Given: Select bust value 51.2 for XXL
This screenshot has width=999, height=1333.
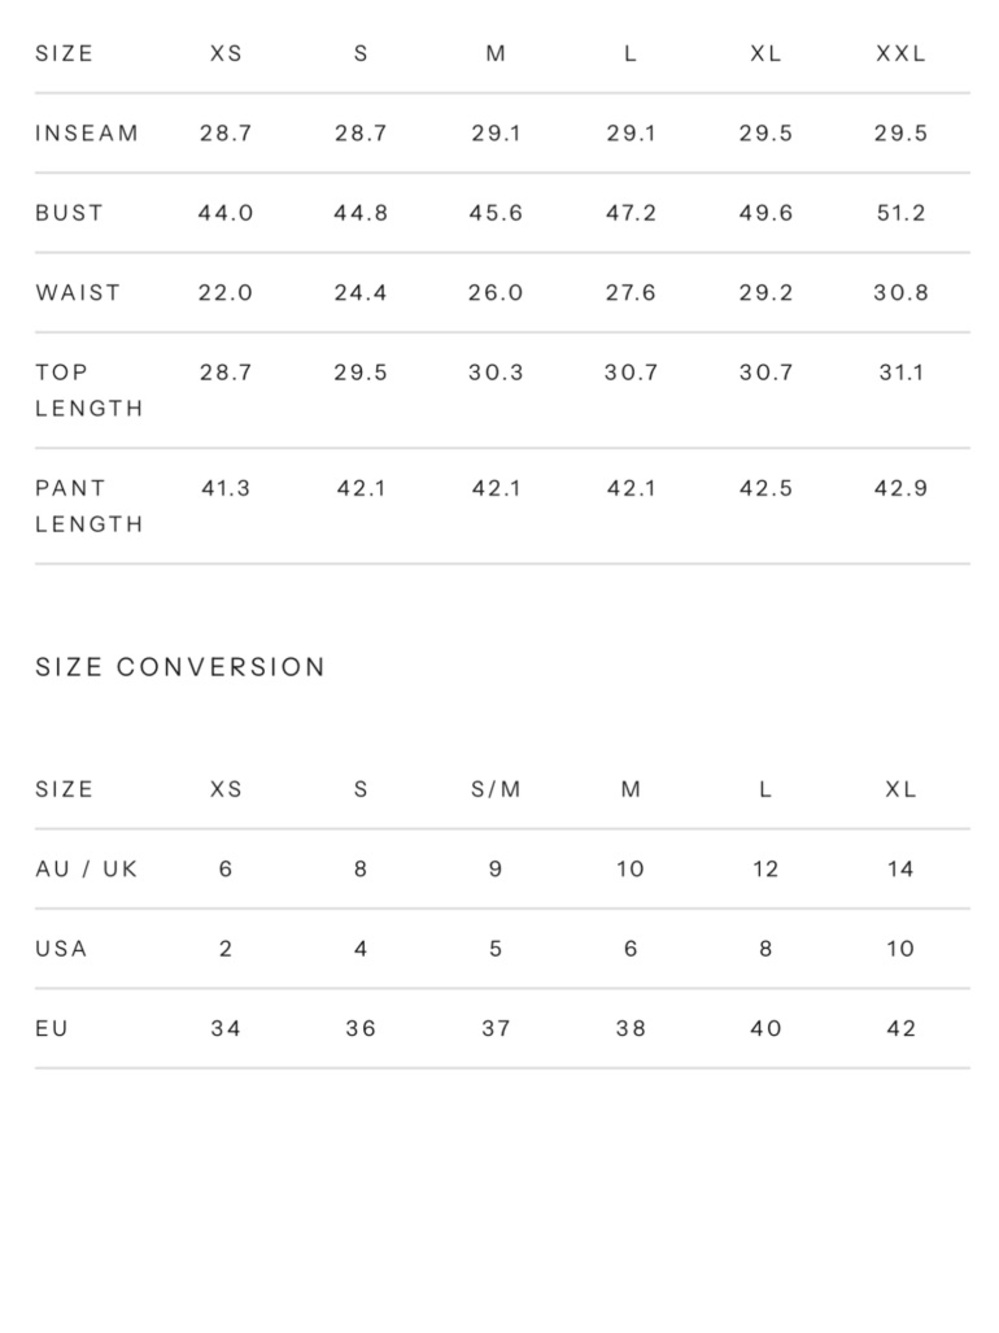Looking at the screenshot, I should coord(901,213).
